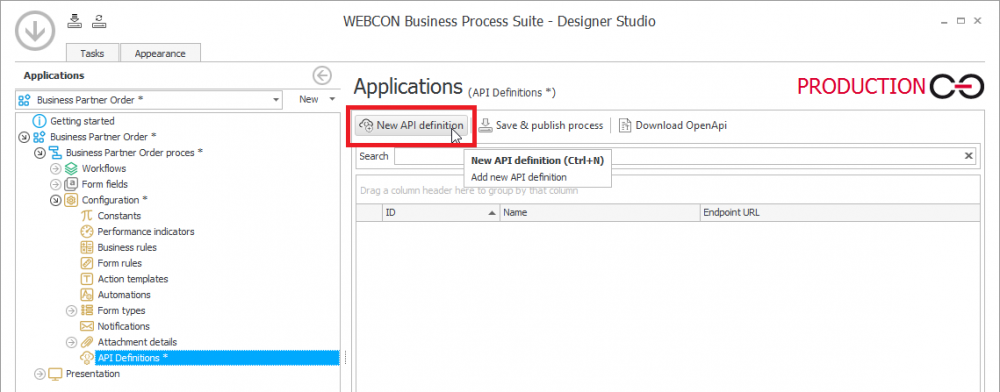
Task: Select Form rules in the tree
Action: pos(119,263)
